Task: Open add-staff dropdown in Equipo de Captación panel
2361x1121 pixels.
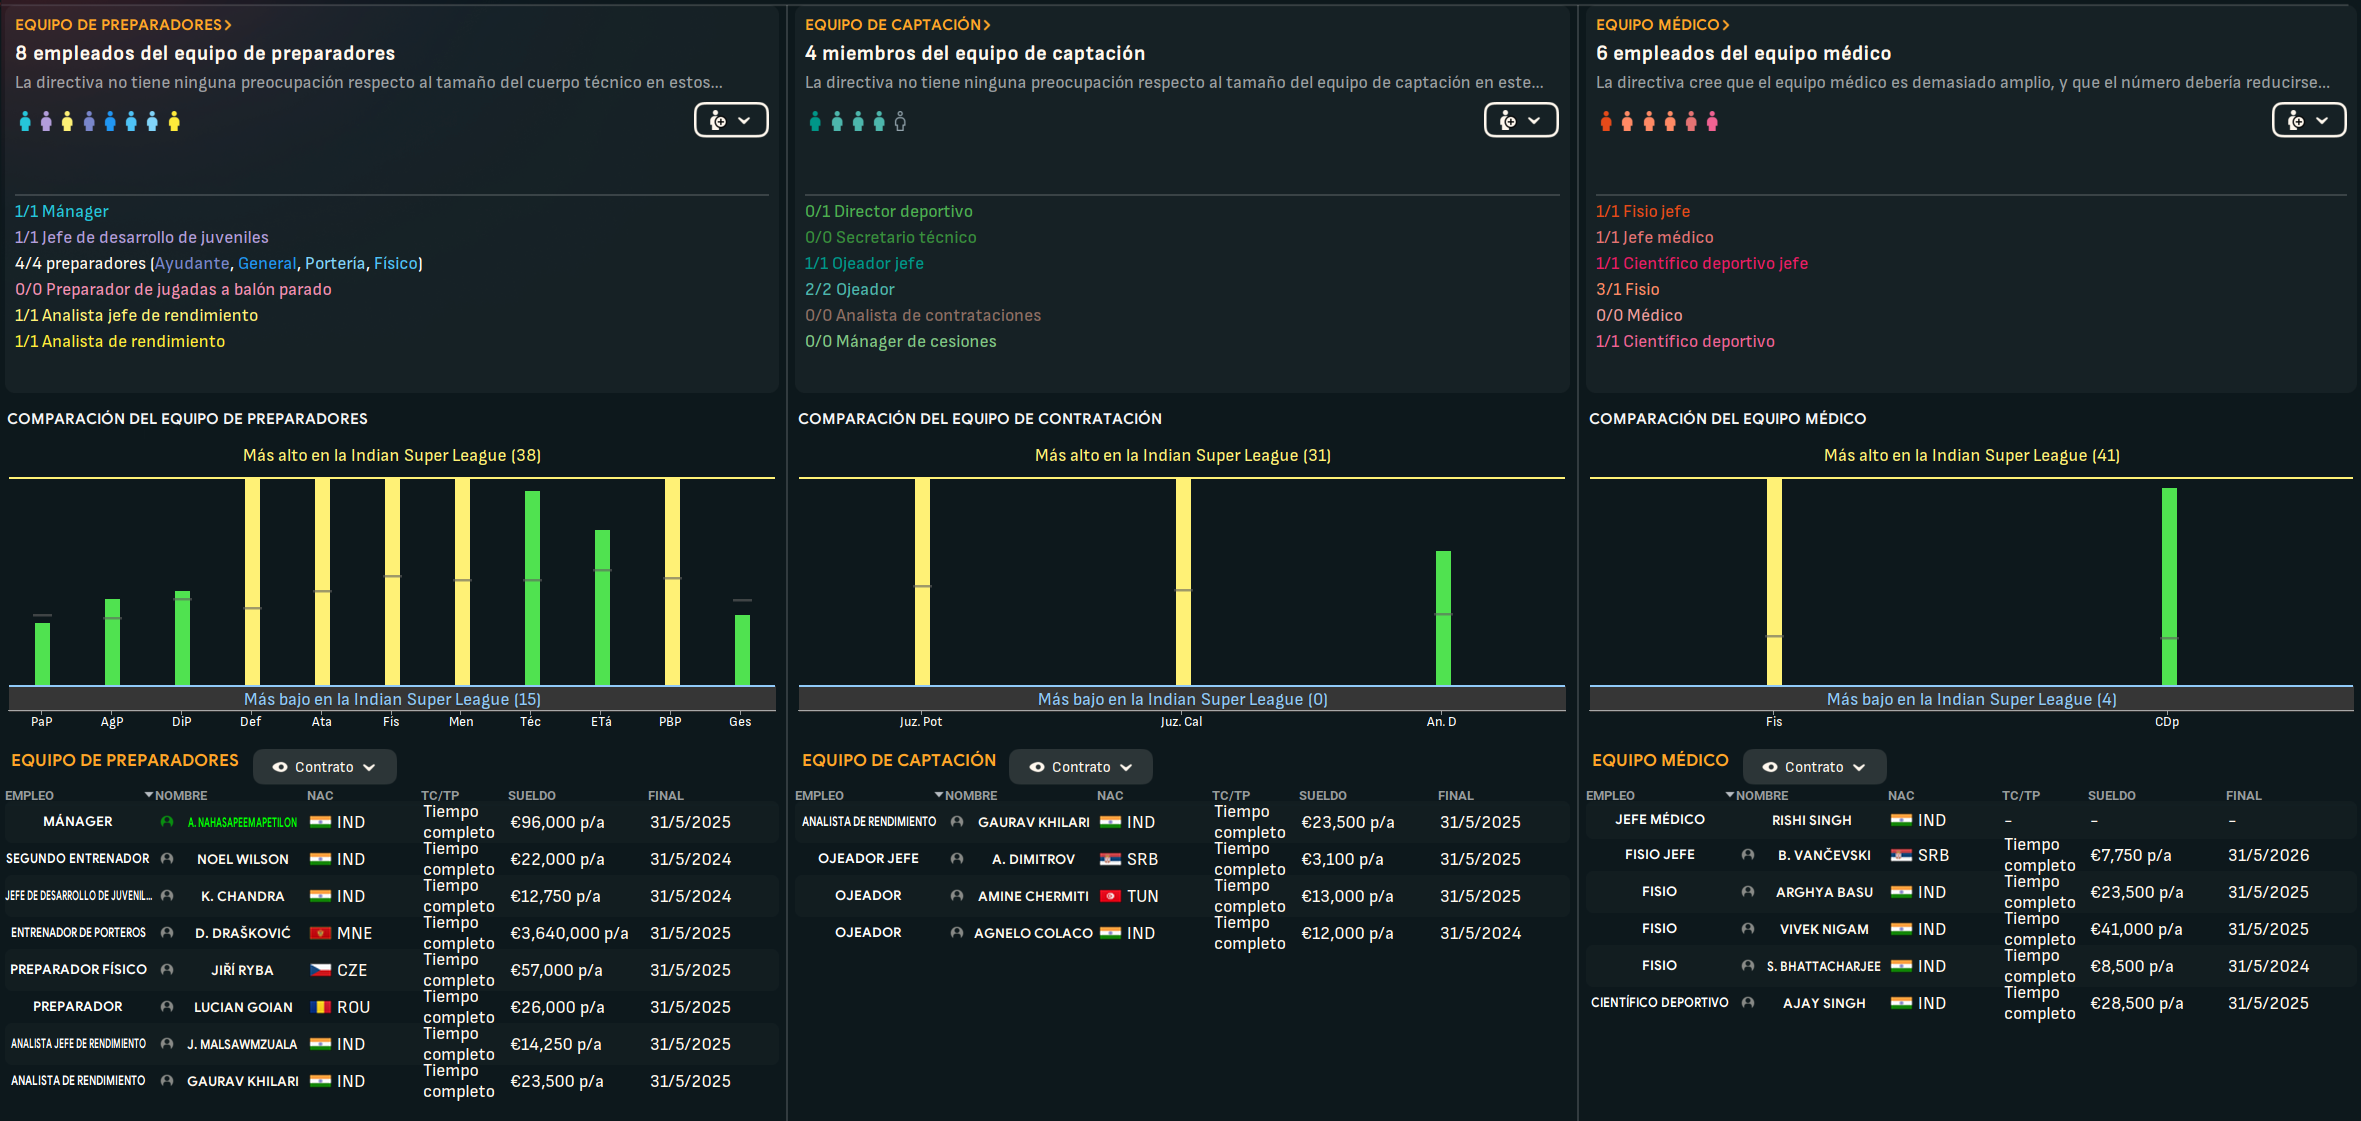Action: coord(1521,121)
